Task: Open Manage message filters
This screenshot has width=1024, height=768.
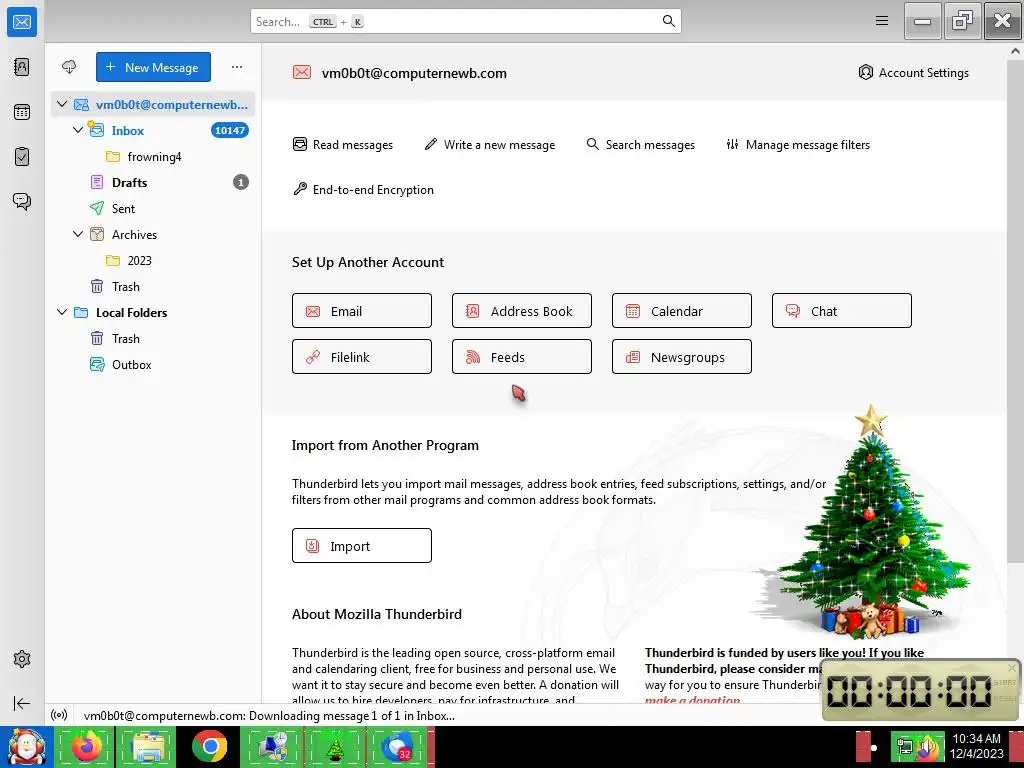Action: [x=798, y=144]
